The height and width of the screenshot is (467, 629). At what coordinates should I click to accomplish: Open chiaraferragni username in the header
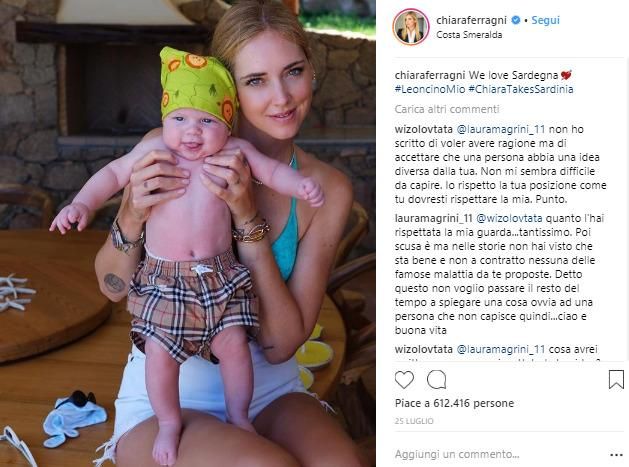point(471,20)
